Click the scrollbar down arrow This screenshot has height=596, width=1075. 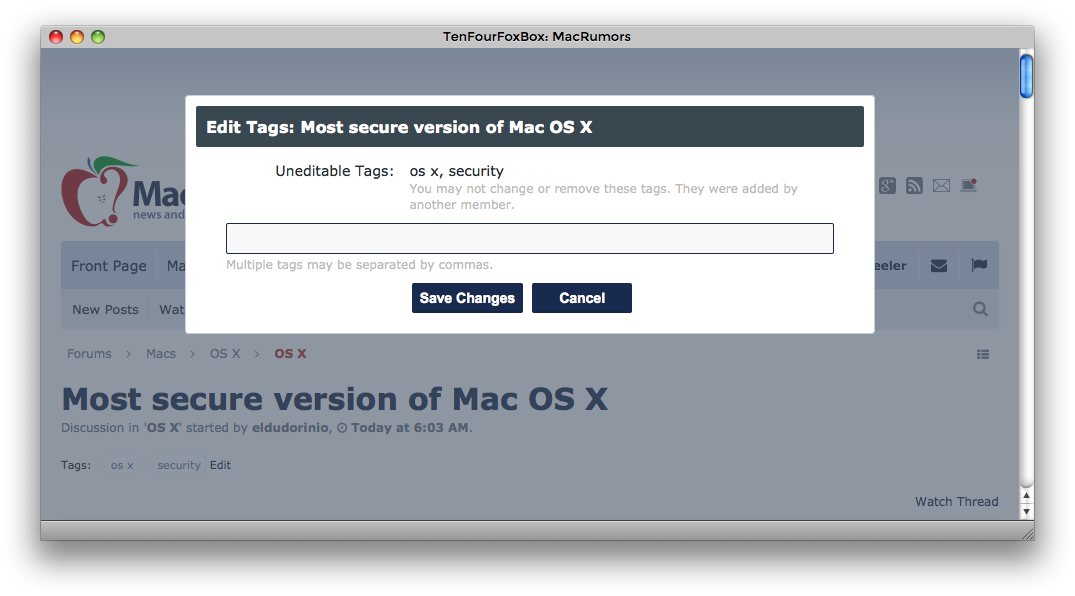click(x=1026, y=511)
